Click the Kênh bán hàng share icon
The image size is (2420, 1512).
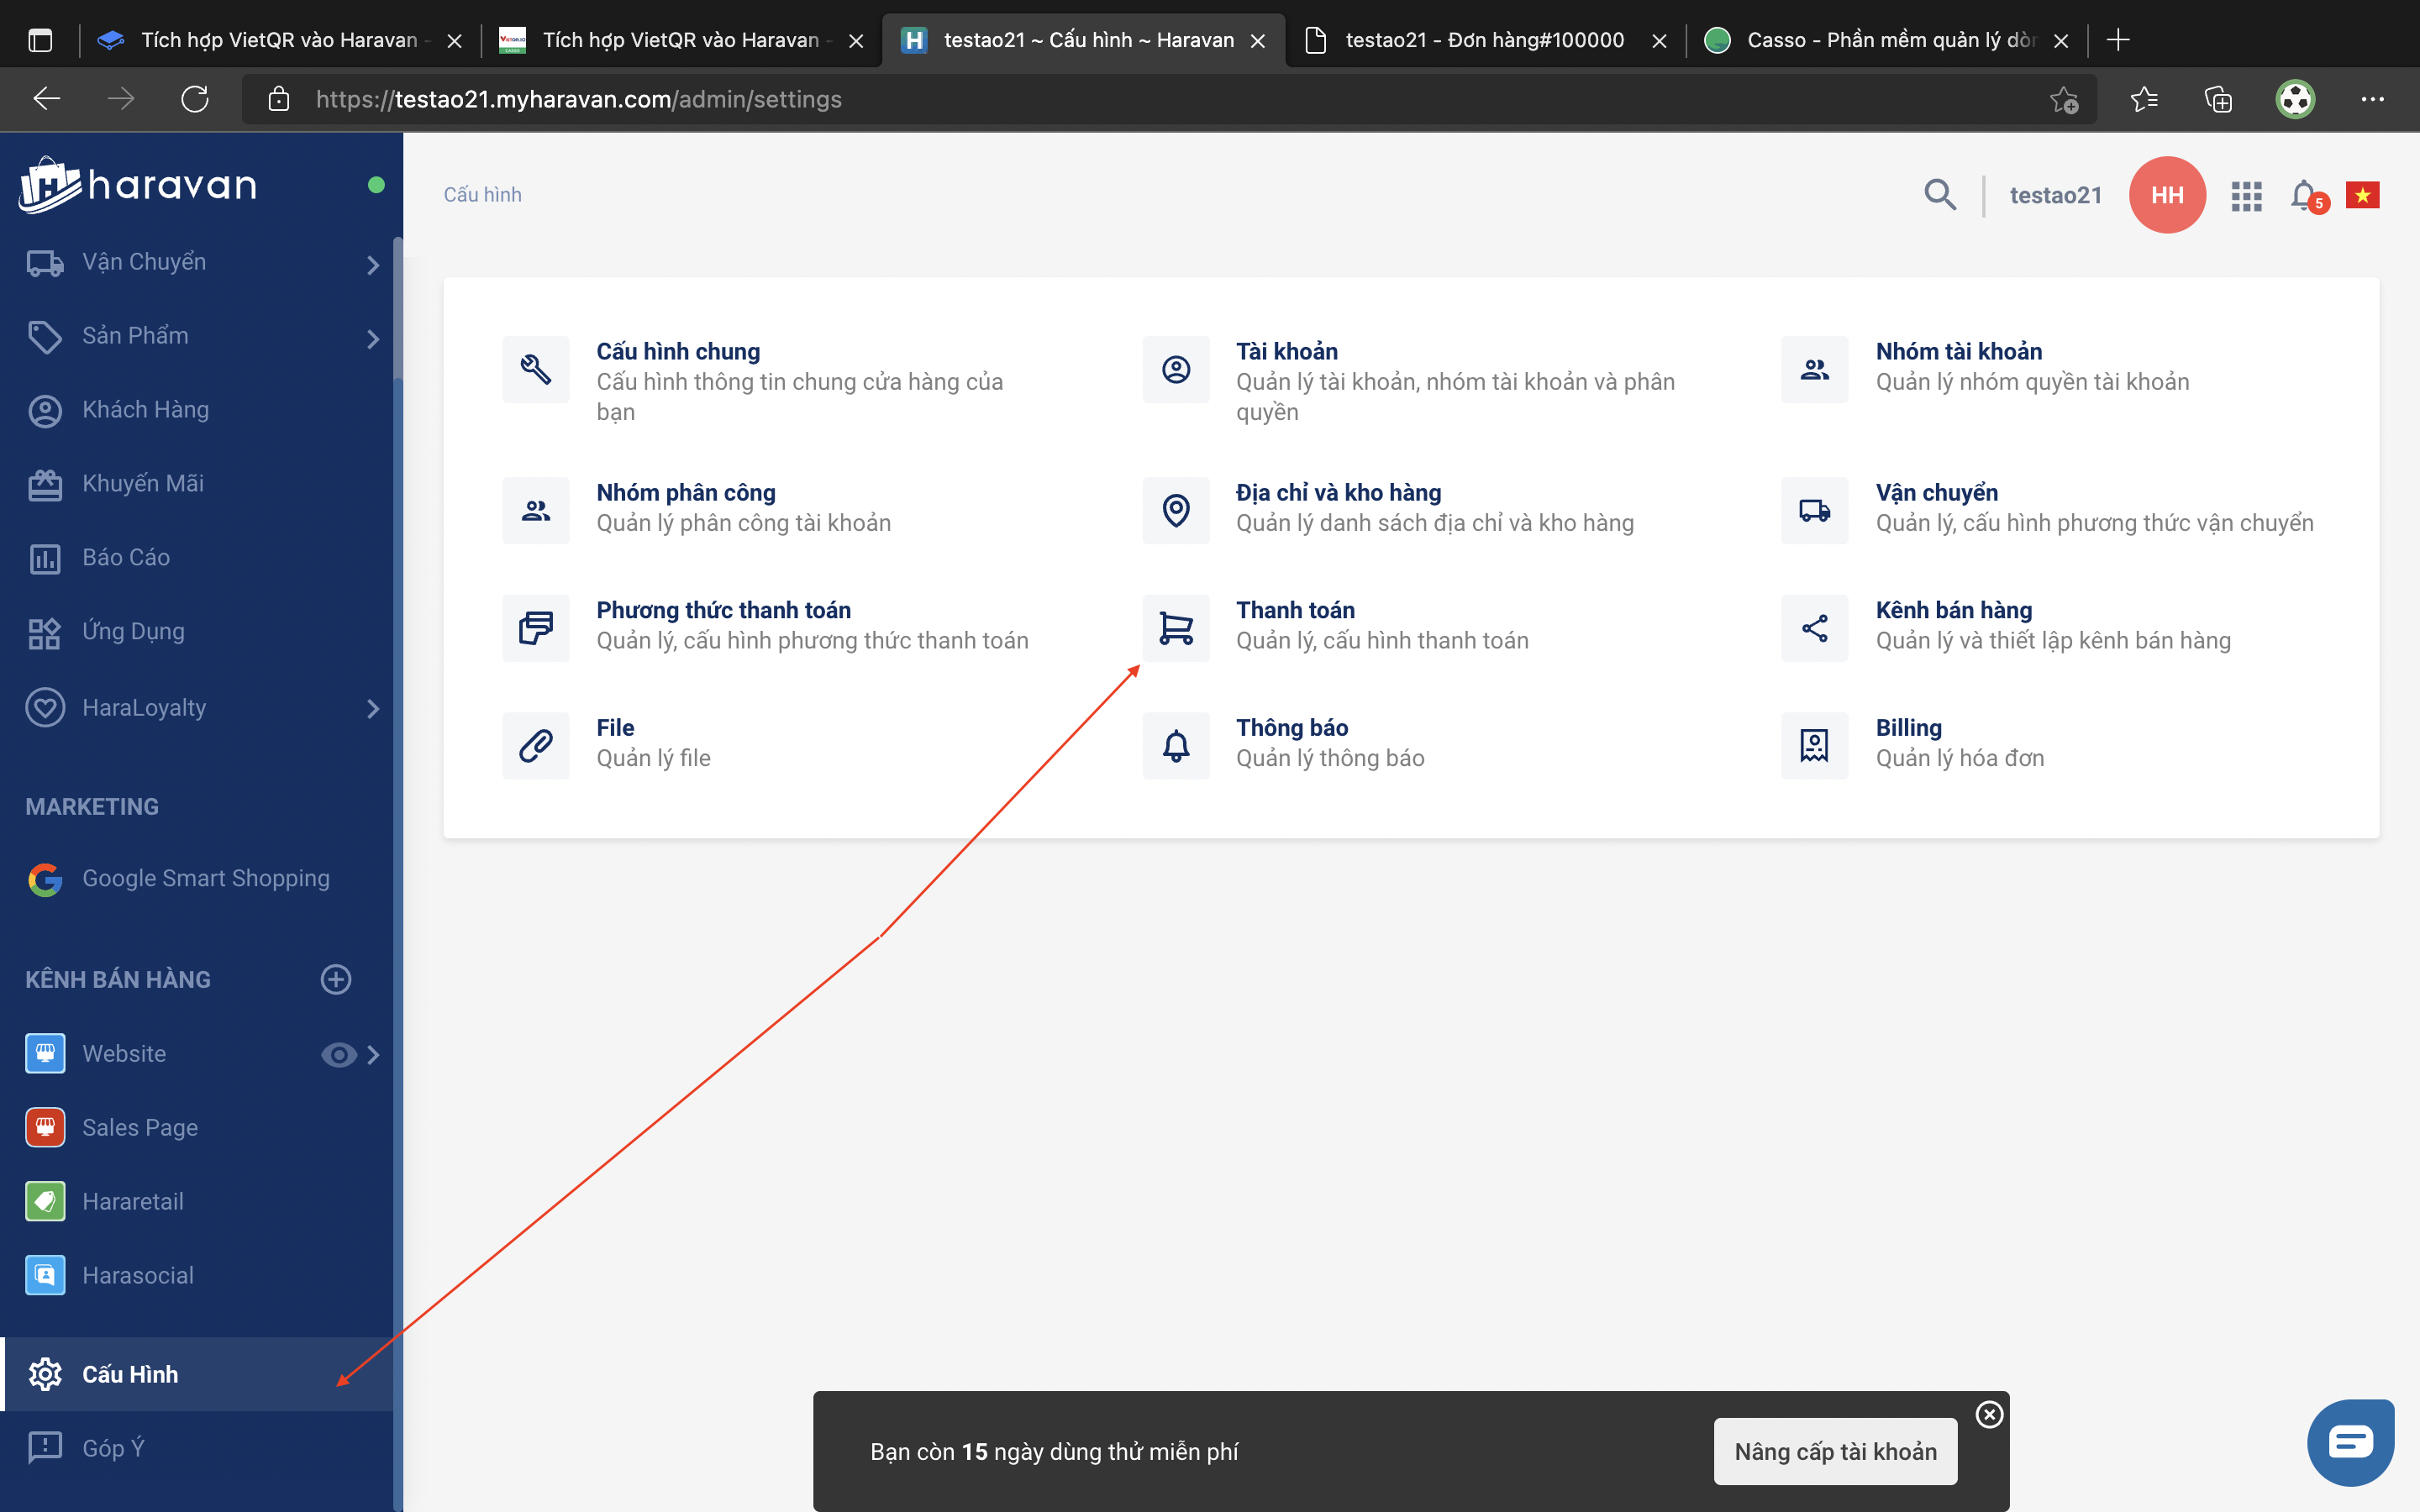click(x=1814, y=628)
